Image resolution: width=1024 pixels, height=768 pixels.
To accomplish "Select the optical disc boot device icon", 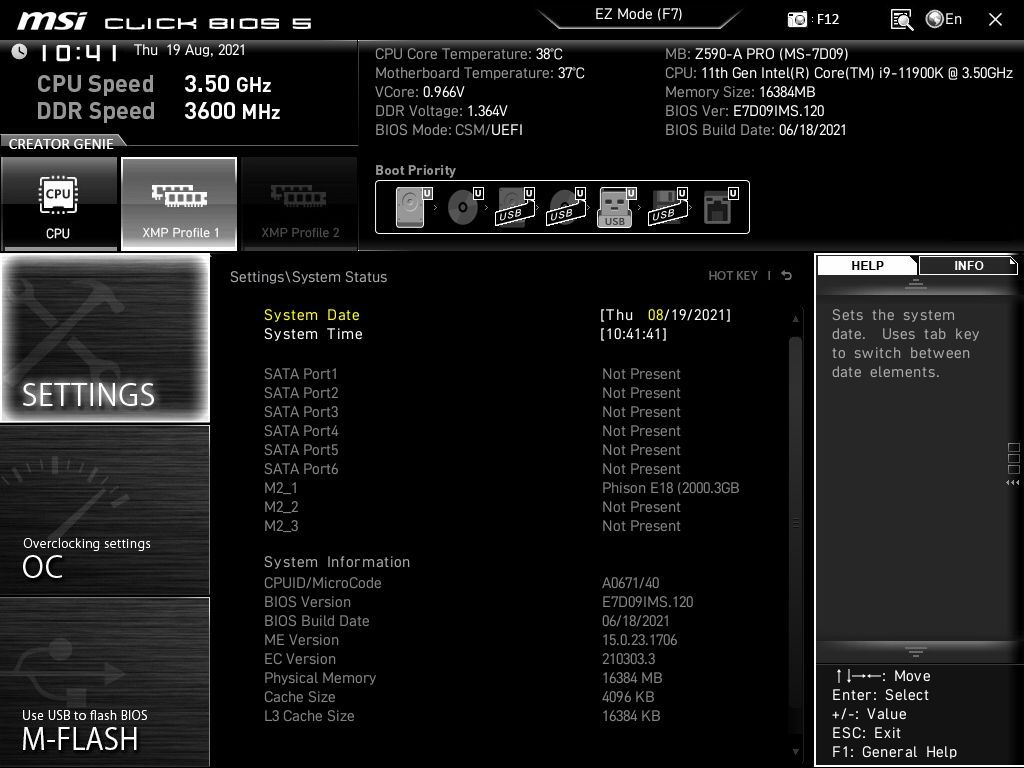I will [464, 207].
